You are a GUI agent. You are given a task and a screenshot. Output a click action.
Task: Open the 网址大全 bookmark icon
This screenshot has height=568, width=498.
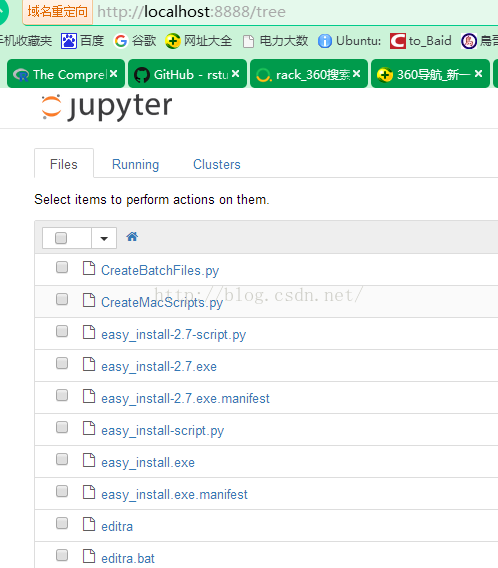173,41
